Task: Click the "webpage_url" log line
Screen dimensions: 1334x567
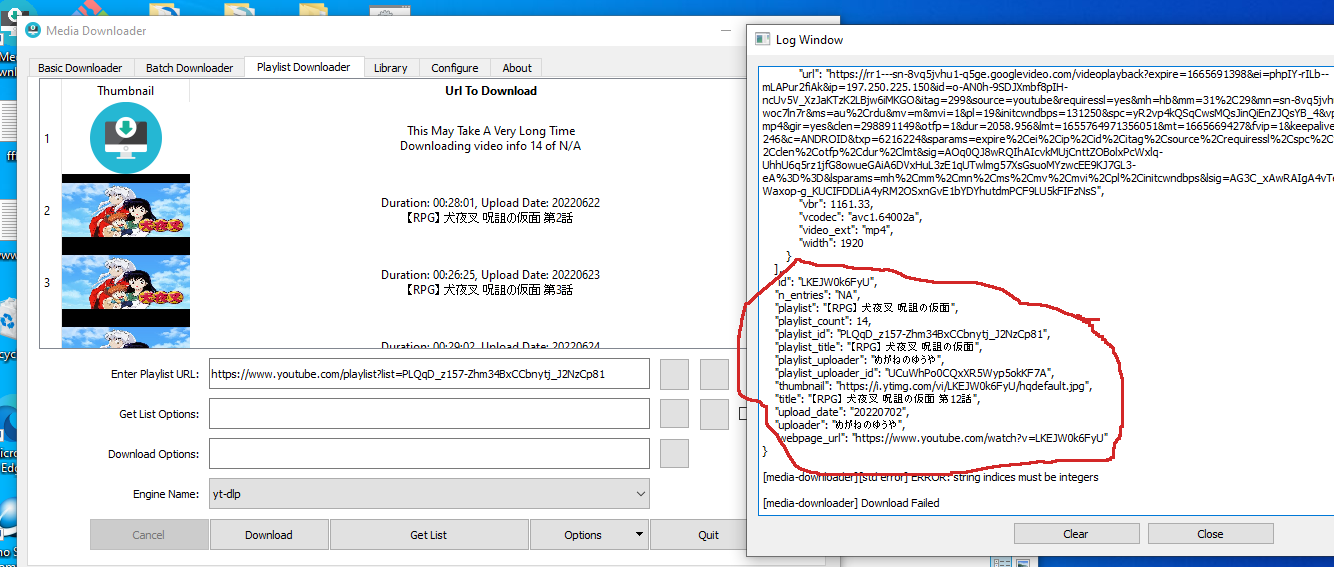Action: pos(943,438)
